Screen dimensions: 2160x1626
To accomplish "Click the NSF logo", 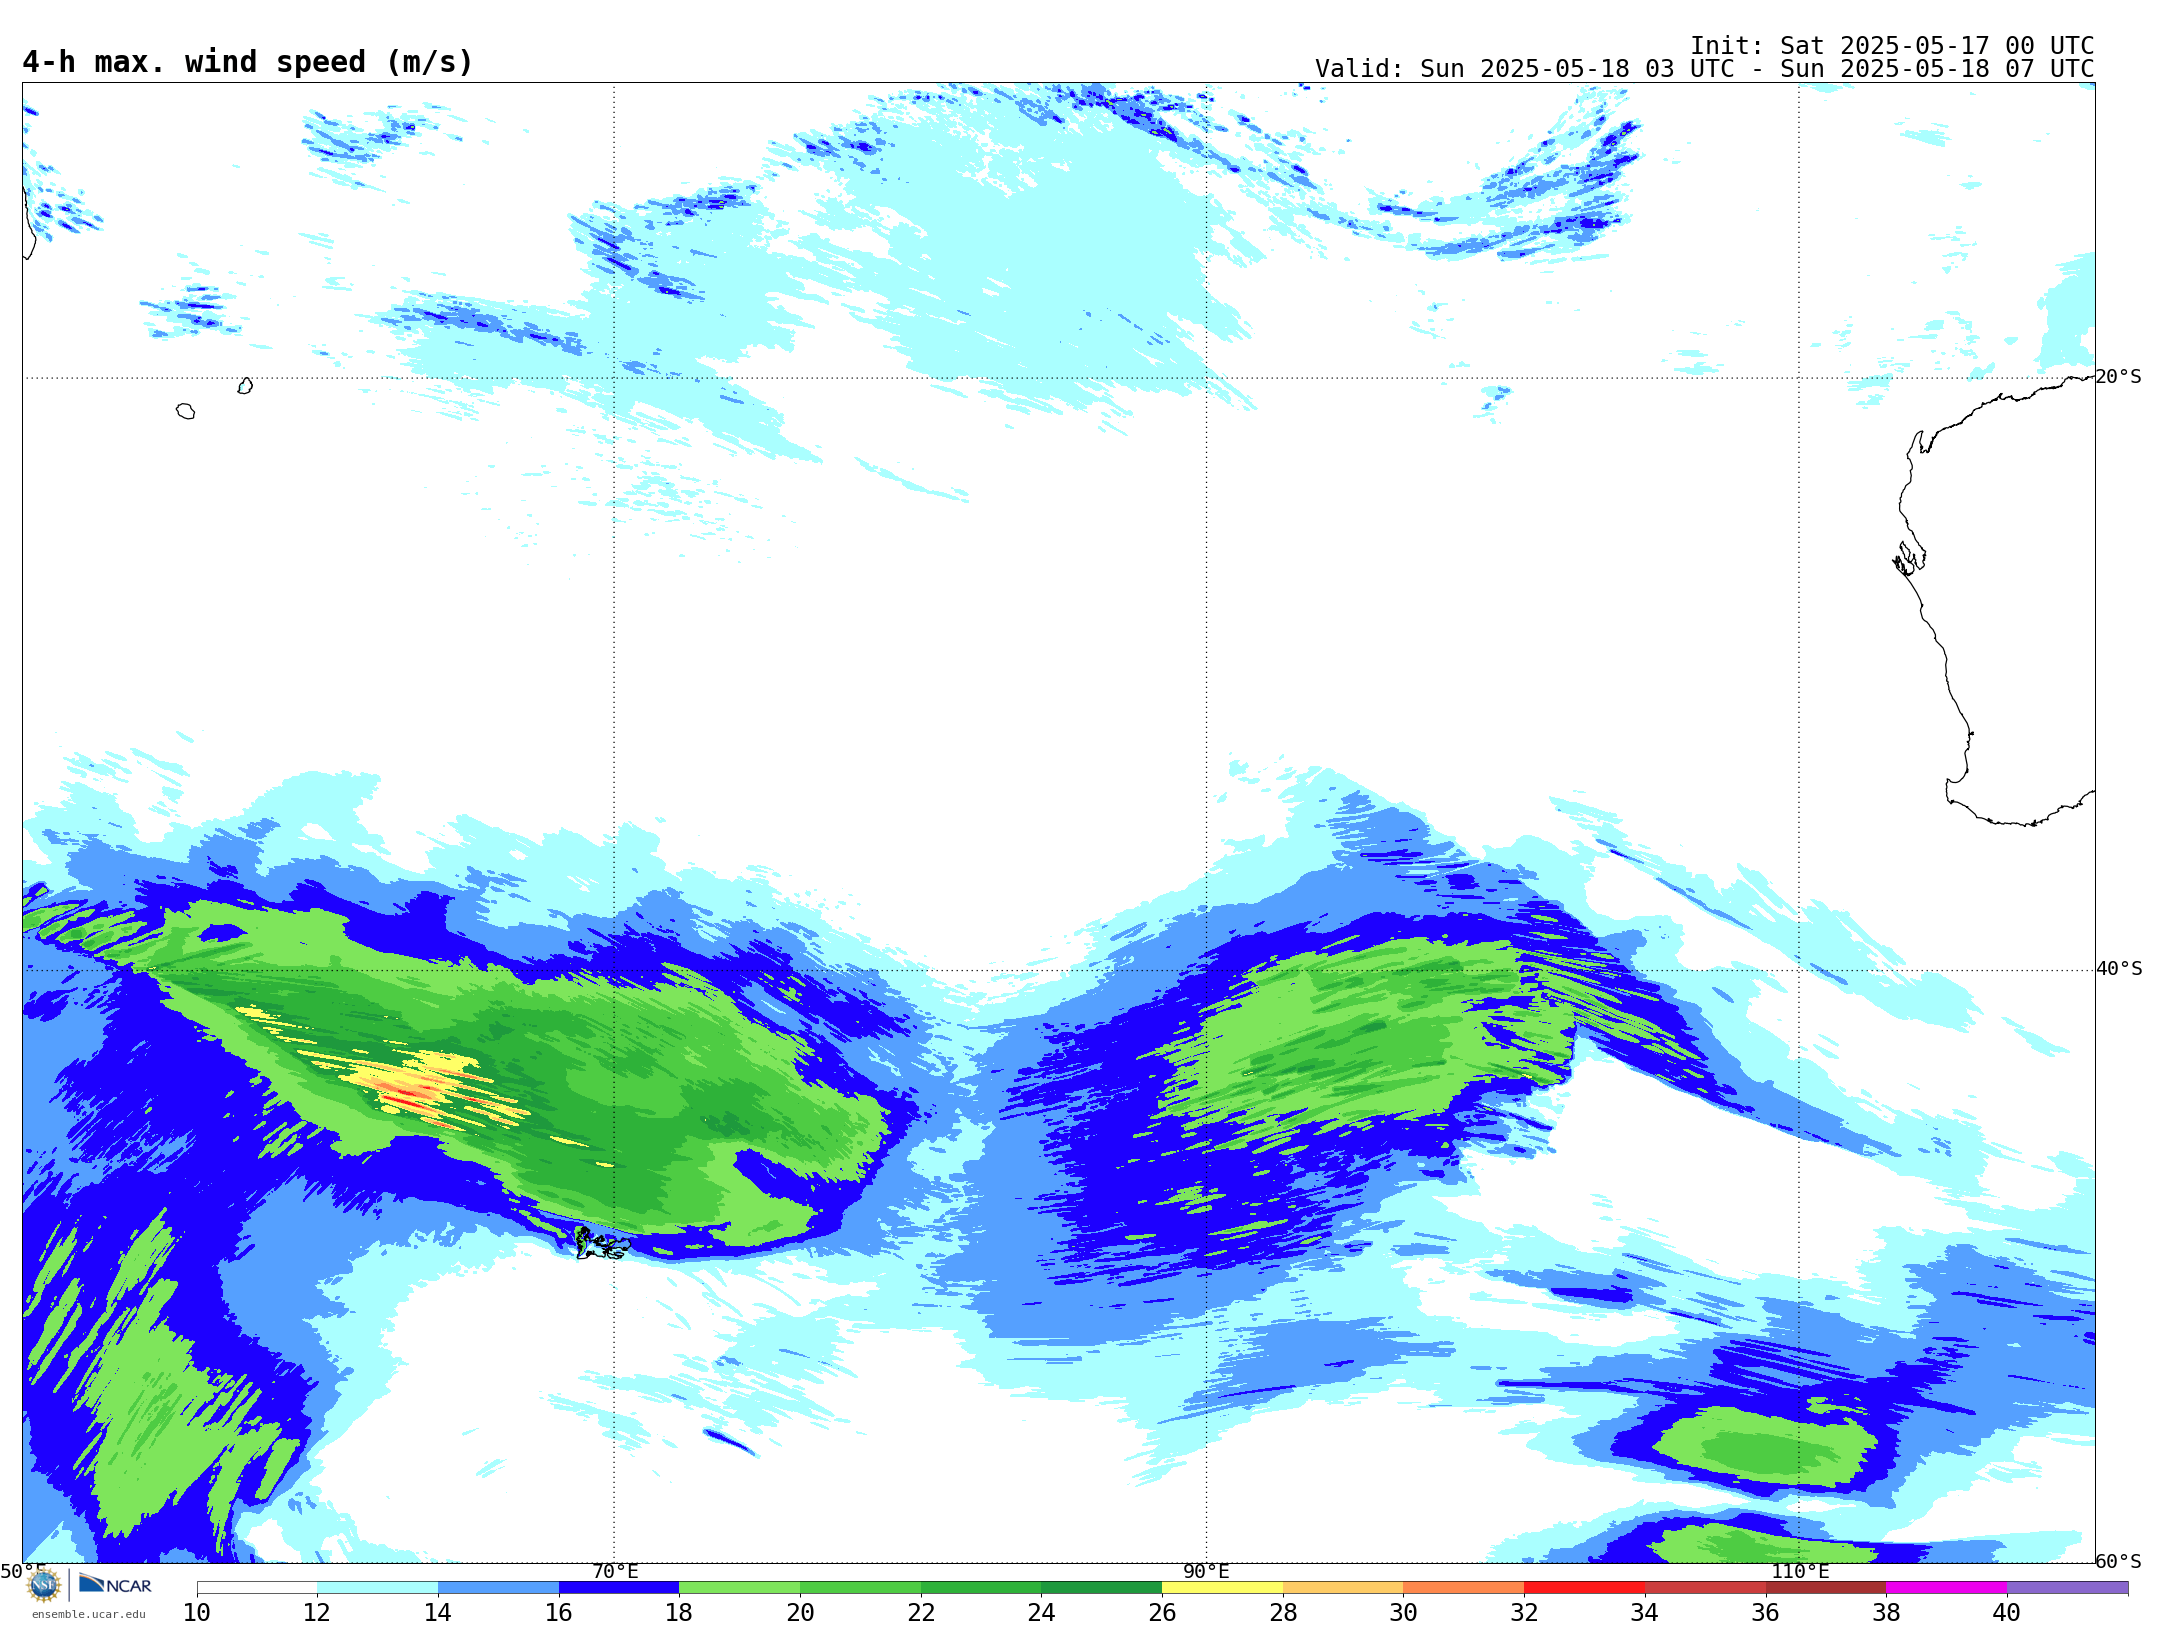I will [44, 1584].
